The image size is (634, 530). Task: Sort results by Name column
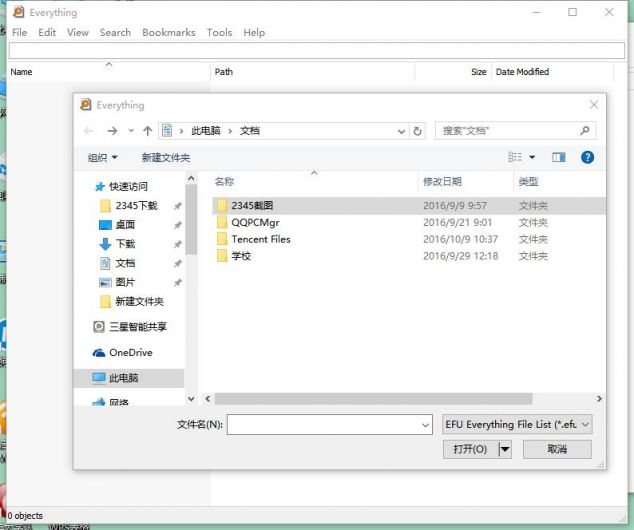[109, 72]
